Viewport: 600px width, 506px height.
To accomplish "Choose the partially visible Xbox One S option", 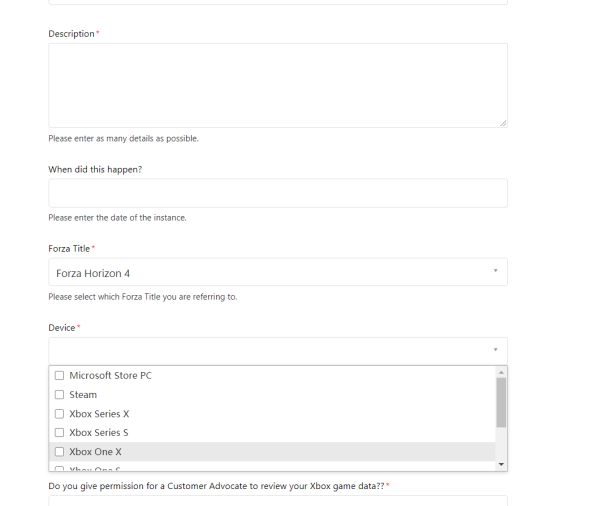I will 95,468.
